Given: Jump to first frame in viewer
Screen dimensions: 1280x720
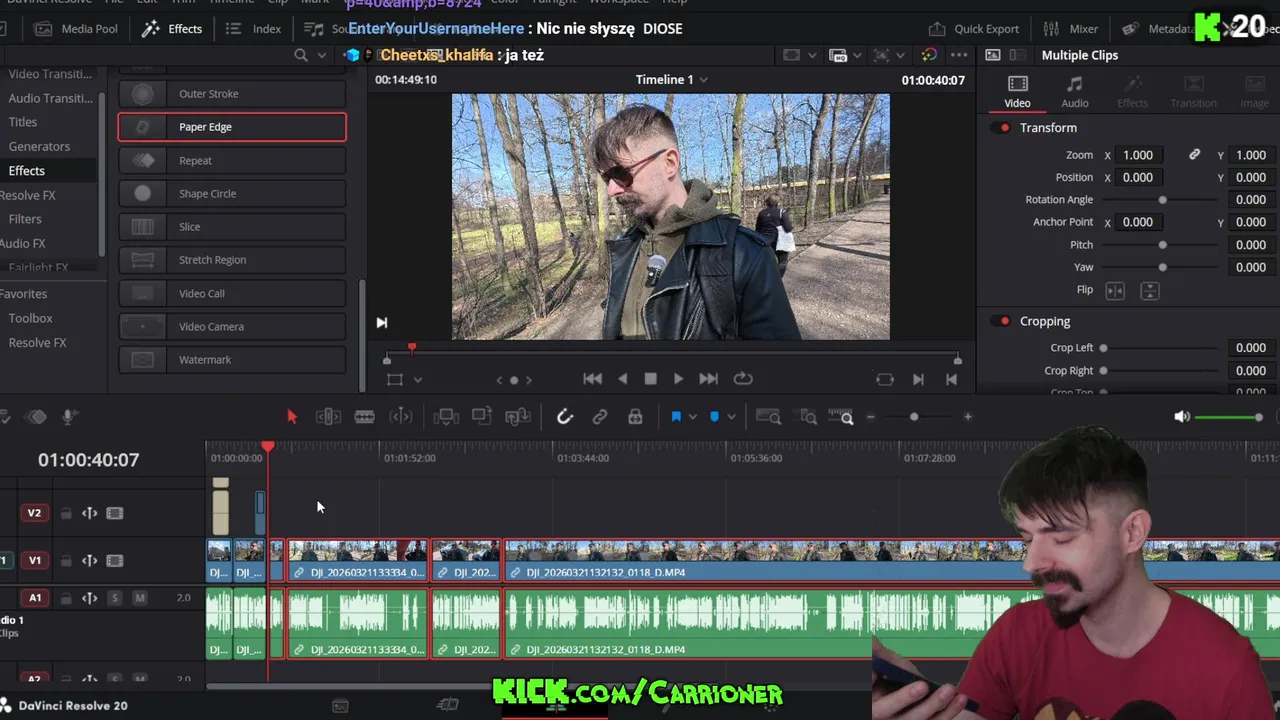Looking at the screenshot, I should [592, 379].
